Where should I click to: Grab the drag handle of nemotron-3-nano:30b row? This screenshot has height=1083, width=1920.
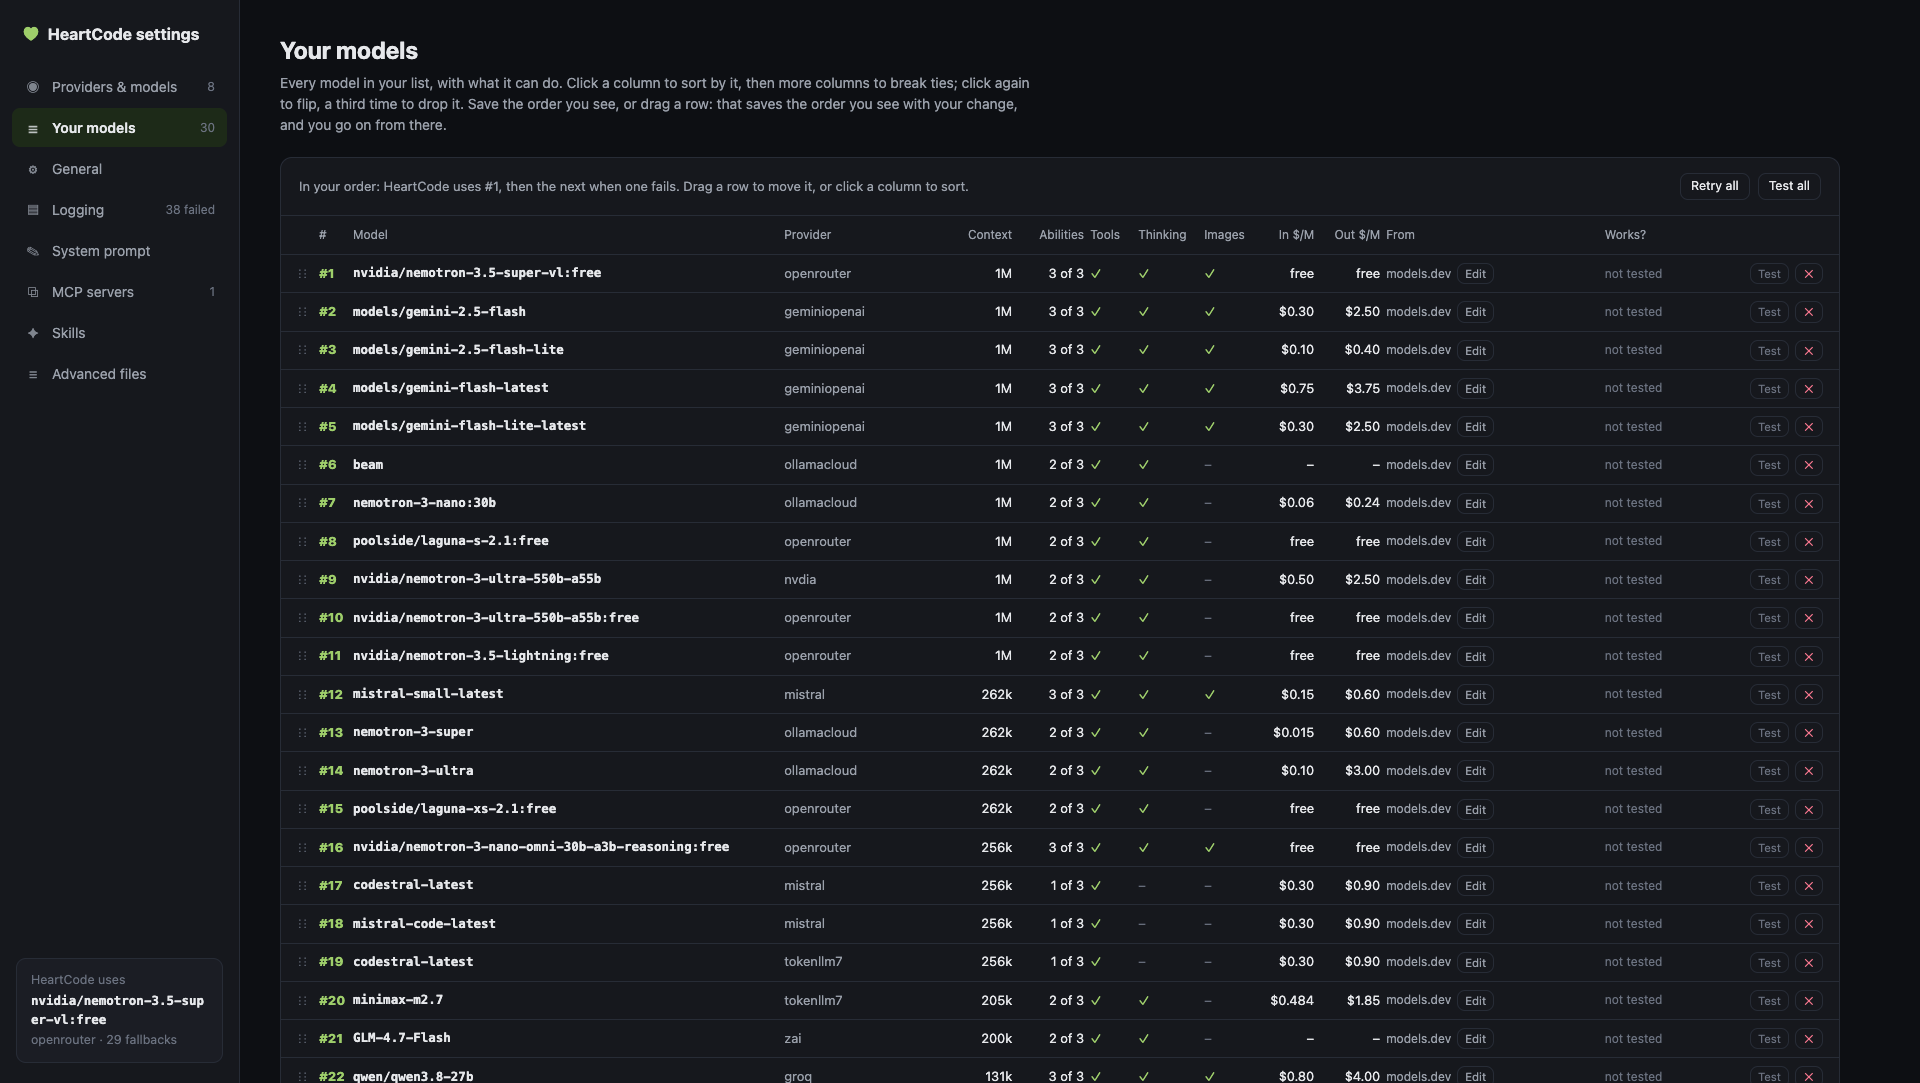point(302,503)
